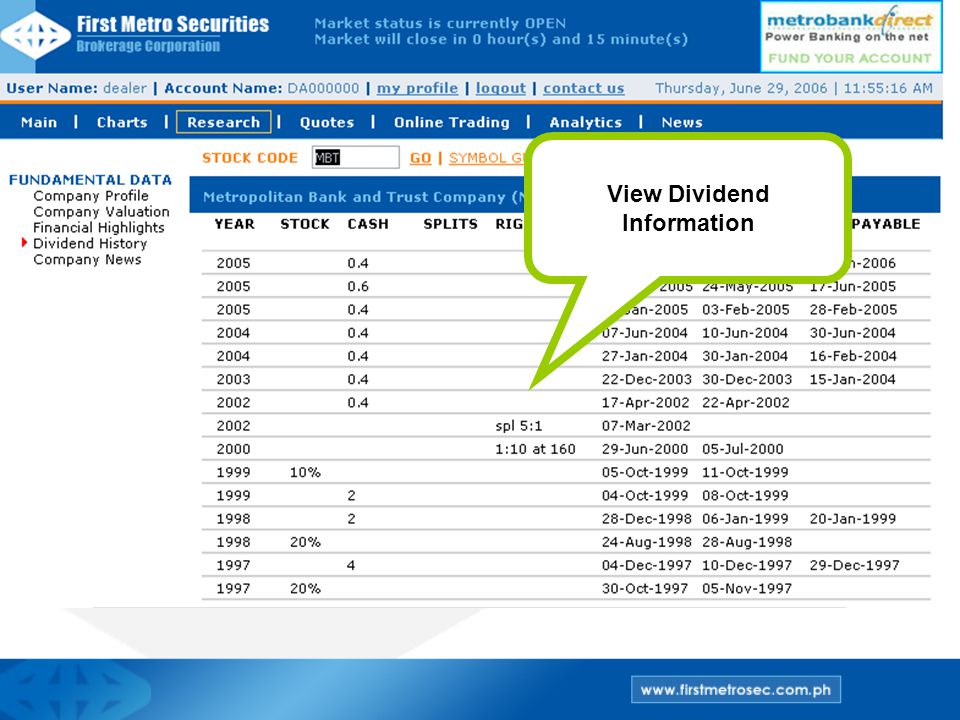Open Company Profile in Fundamental Data
This screenshot has width=960, height=720.
click(x=91, y=196)
